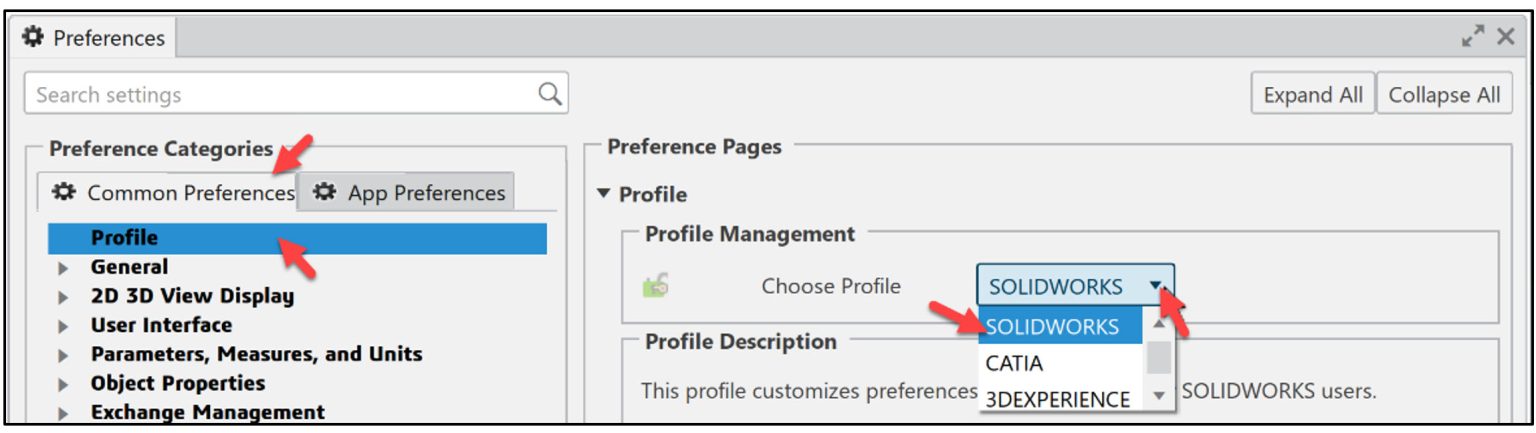The image size is (1536, 433).
Task: Expand the General category
Action: 64,268
